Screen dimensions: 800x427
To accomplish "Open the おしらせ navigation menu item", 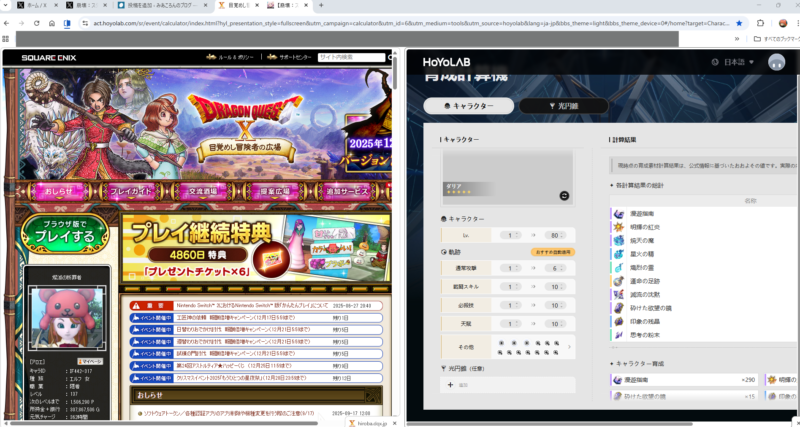I will pos(58,191).
